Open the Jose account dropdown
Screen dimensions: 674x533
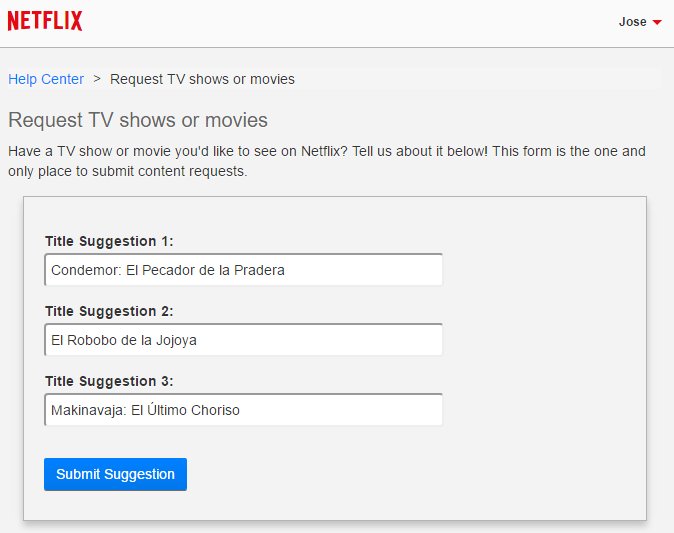[x=640, y=22]
